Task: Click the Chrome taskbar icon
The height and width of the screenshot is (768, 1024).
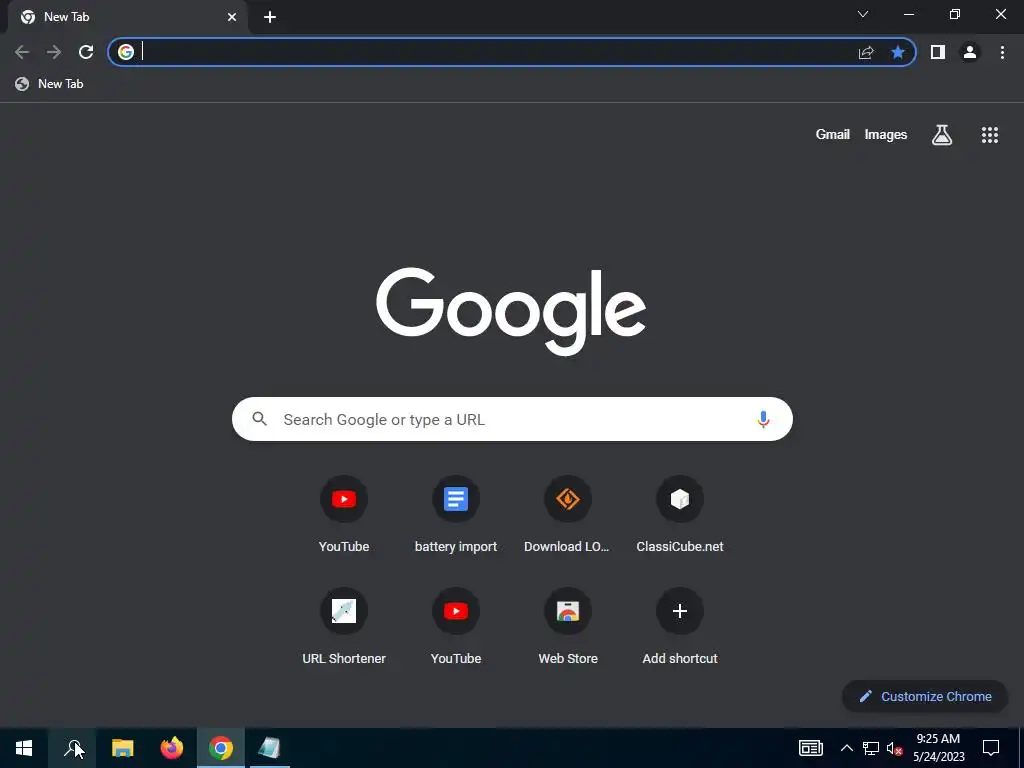Action: (x=221, y=748)
